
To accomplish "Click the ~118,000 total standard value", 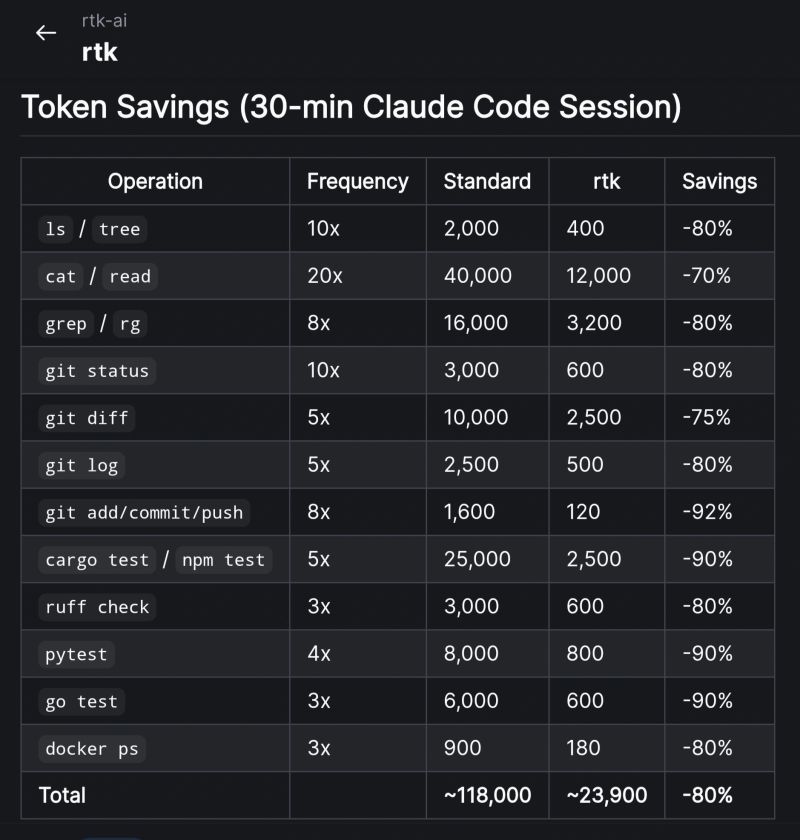I will coord(488,795).
